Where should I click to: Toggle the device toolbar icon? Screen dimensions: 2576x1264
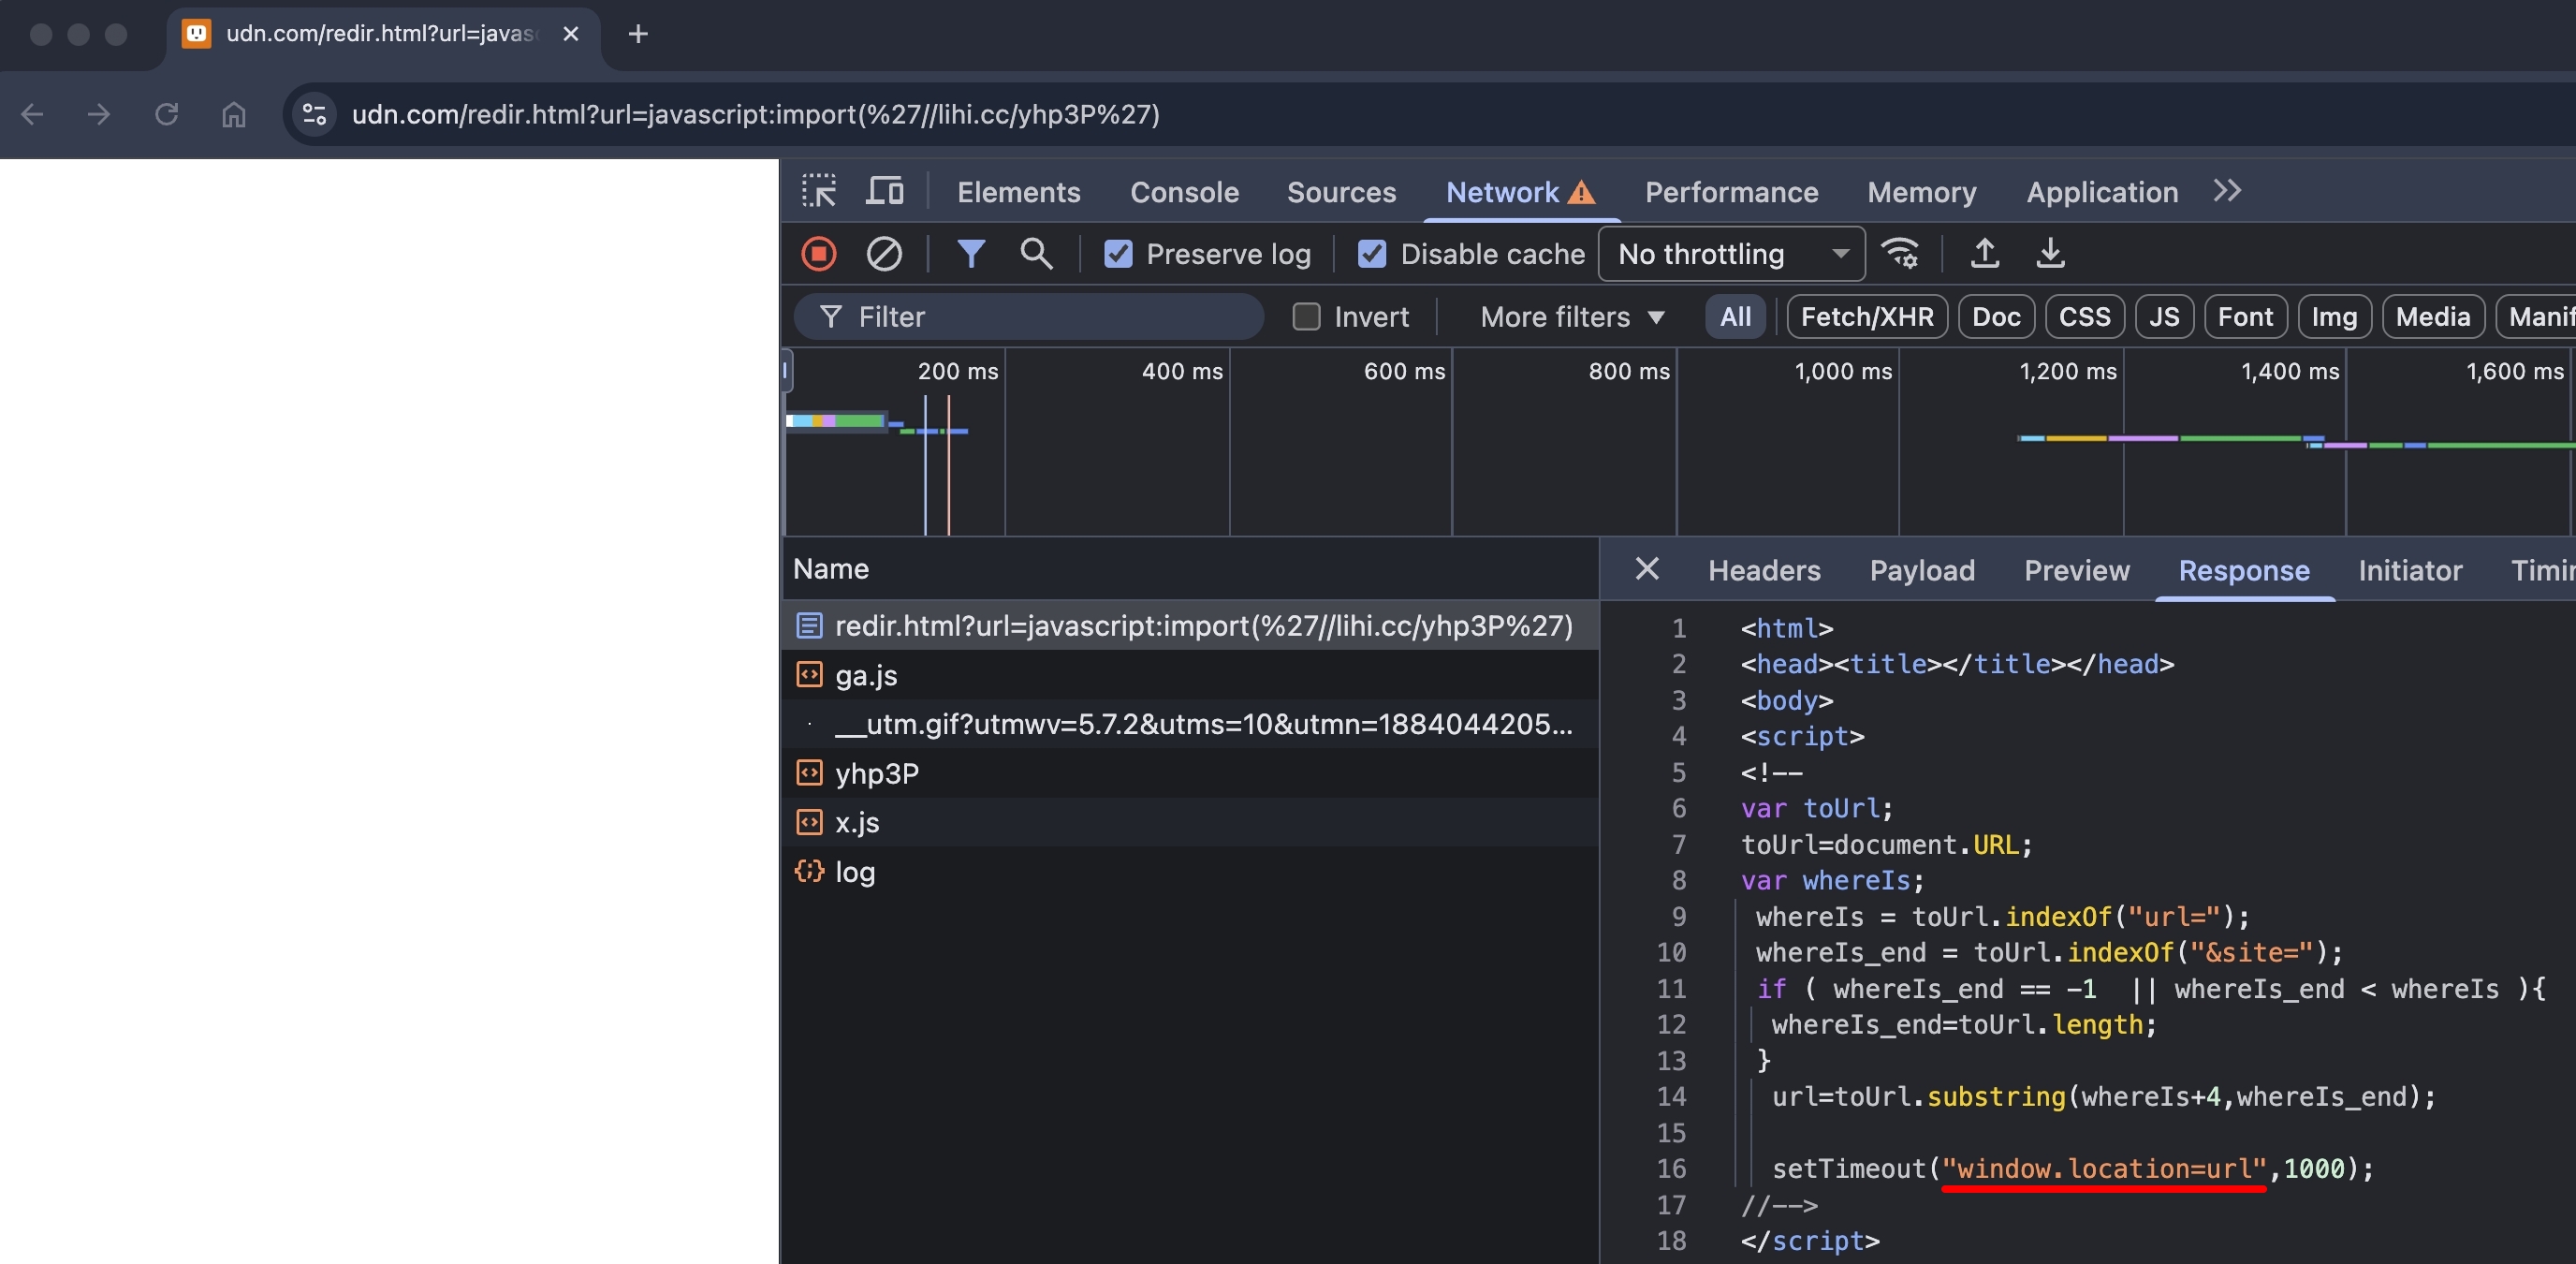[884, 191]
